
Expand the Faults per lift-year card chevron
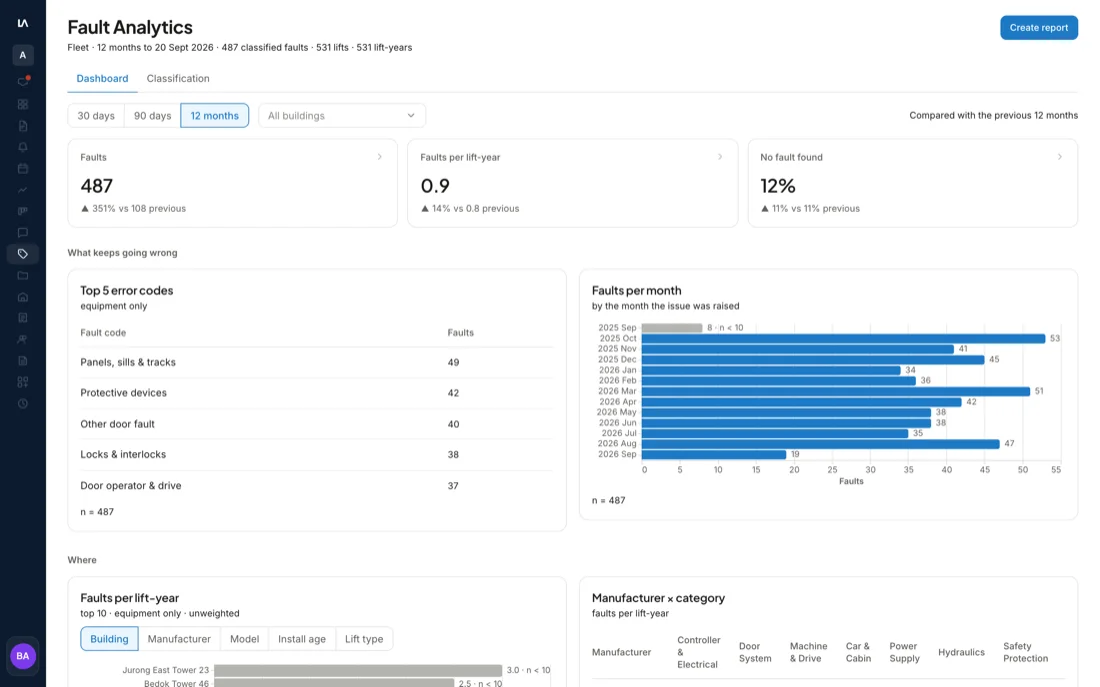click(720, 157)
